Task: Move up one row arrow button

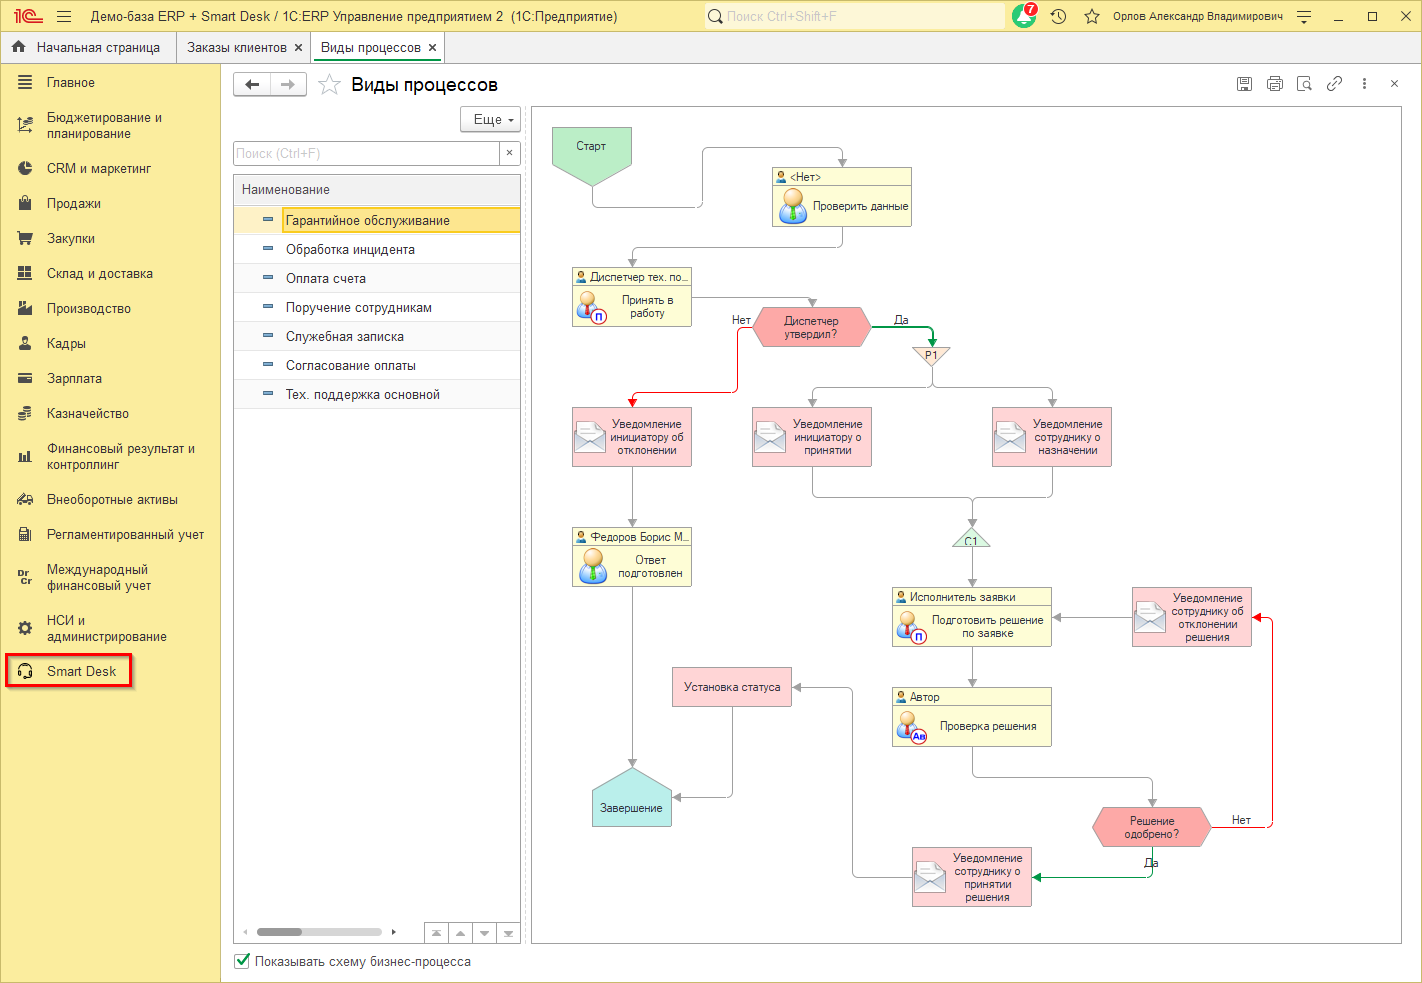Action: coord(460,932)
